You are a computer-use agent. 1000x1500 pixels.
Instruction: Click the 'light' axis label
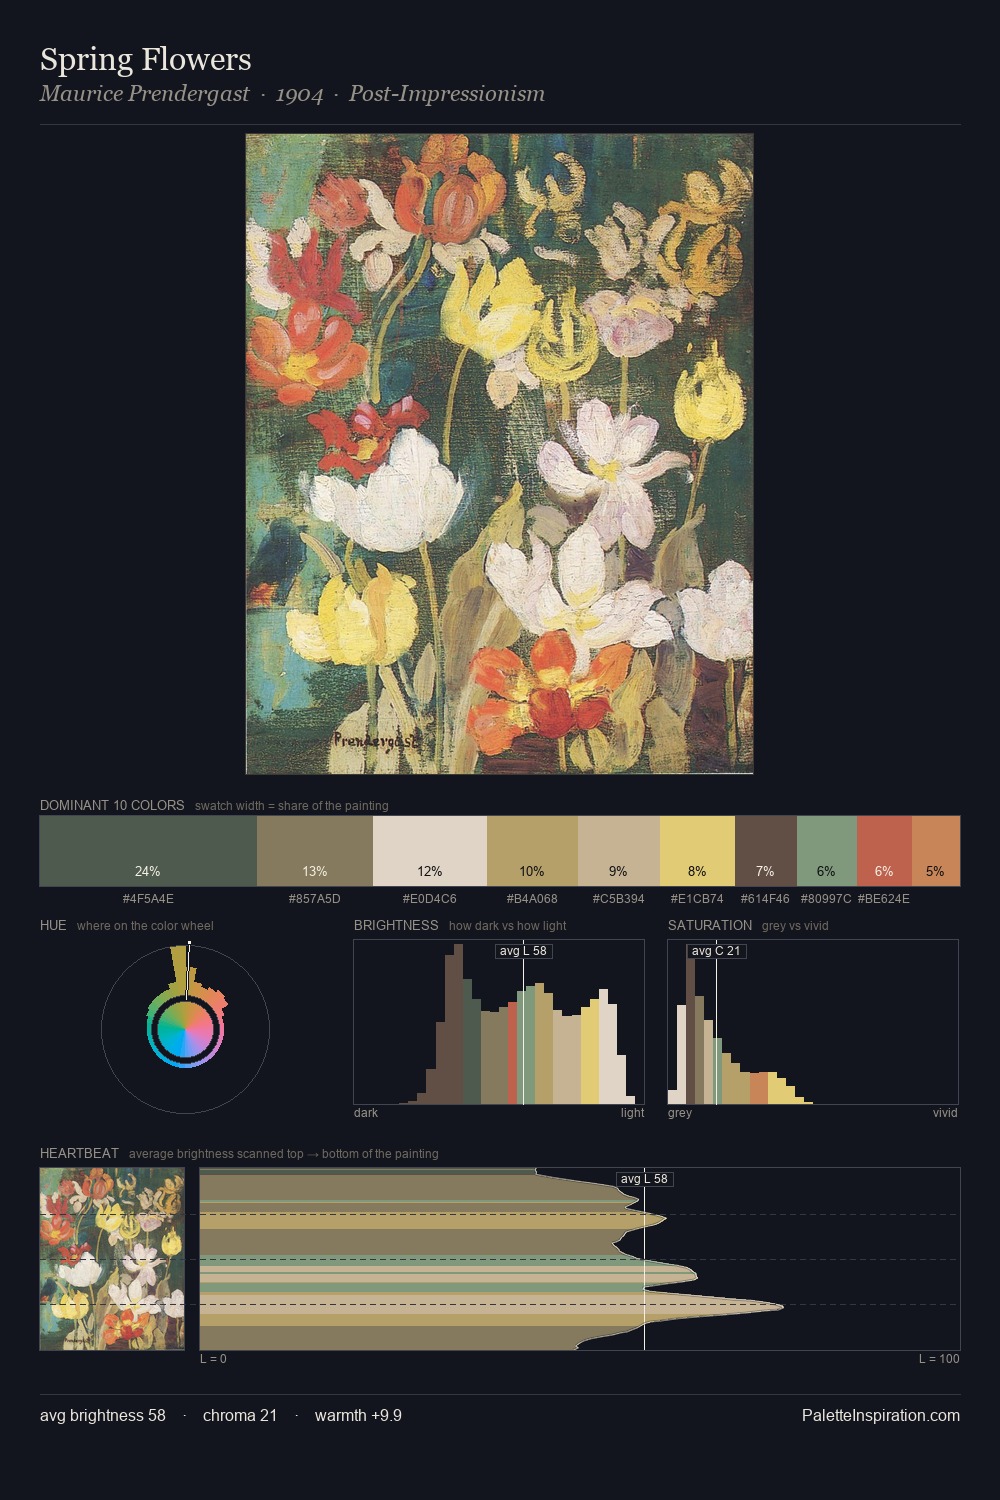633,1113
